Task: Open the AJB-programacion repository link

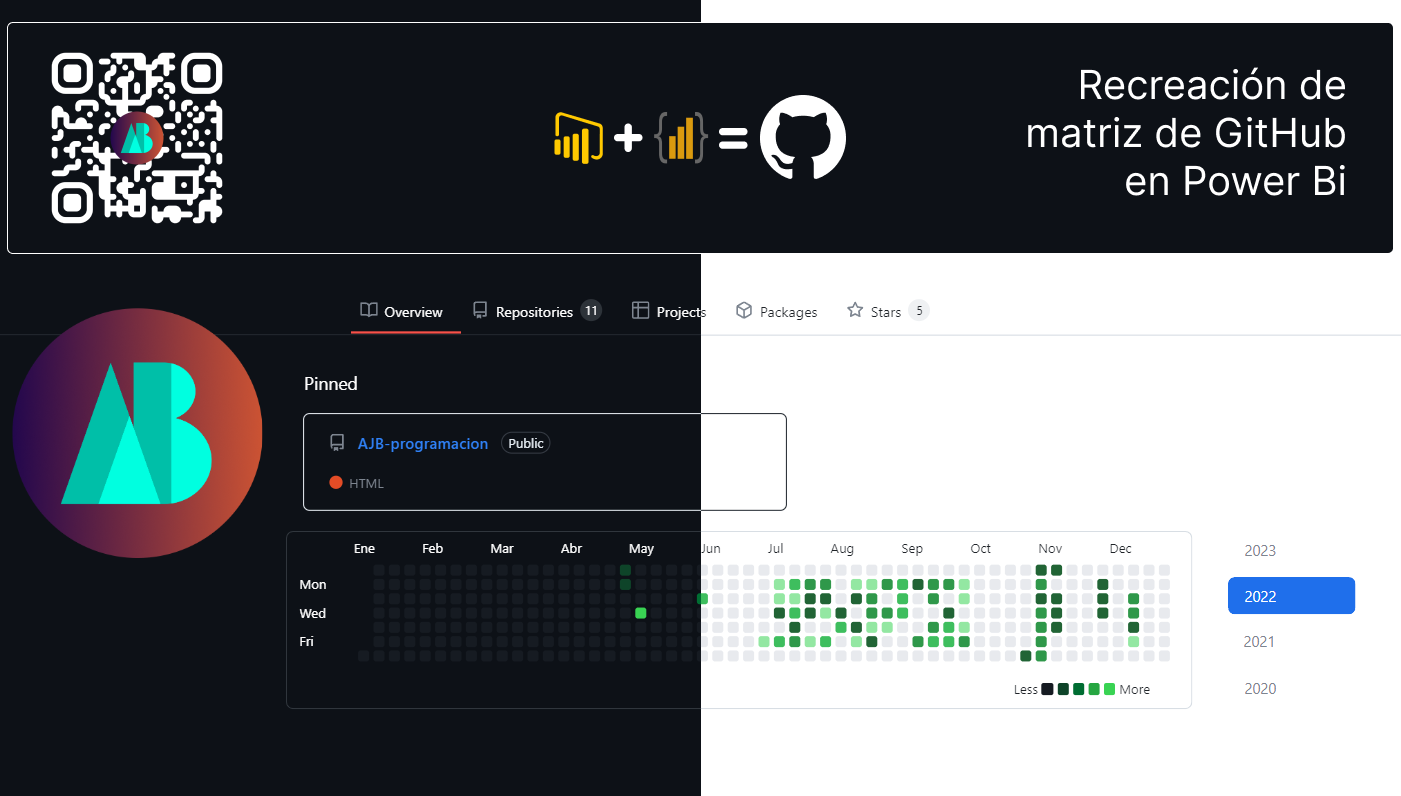Action: click(423, 443)
